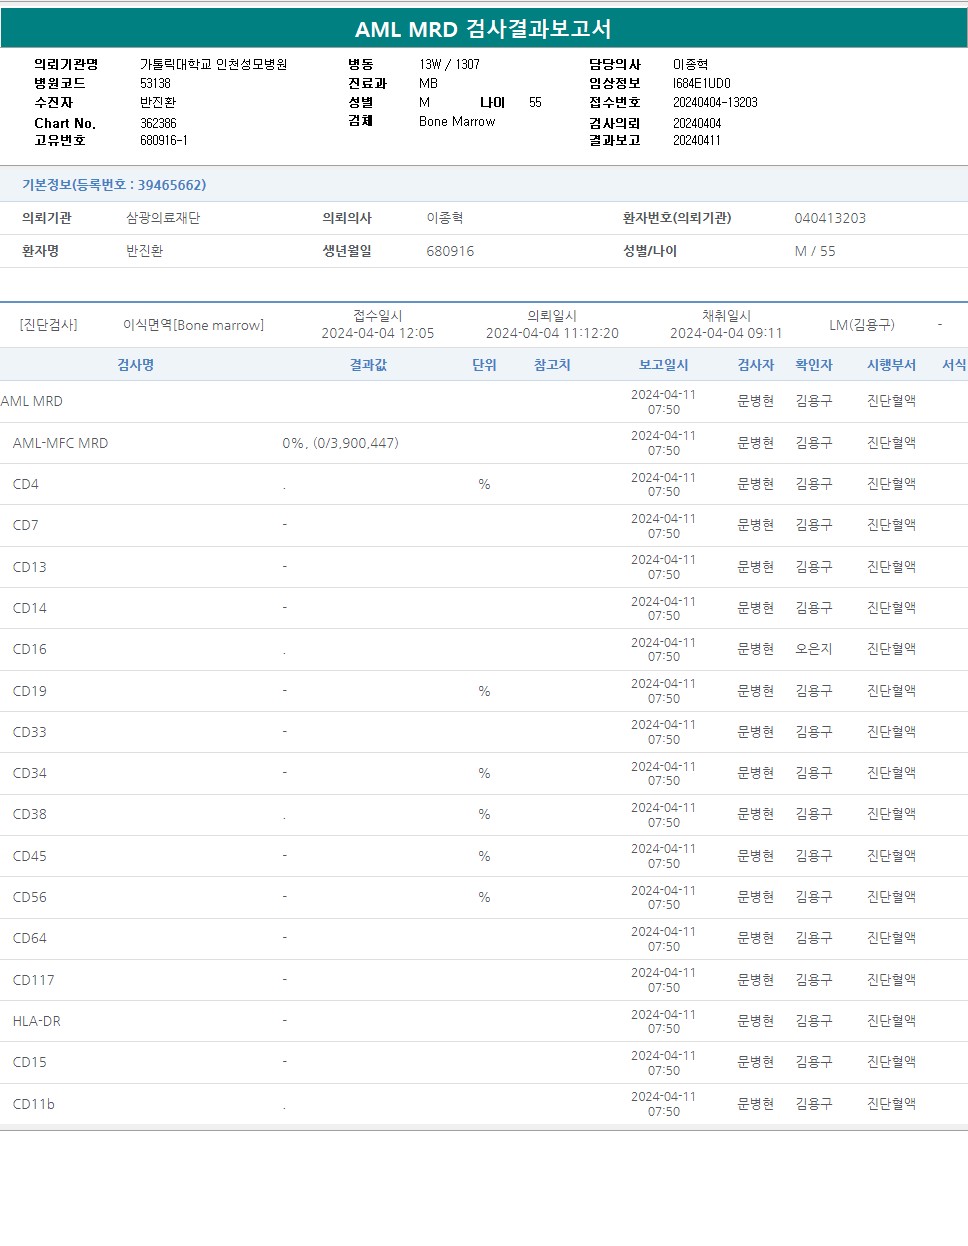Select the AML-MFC MRD test name
Image resolution: width=968 pixels, height=1246 pixels.
[60, 443]
